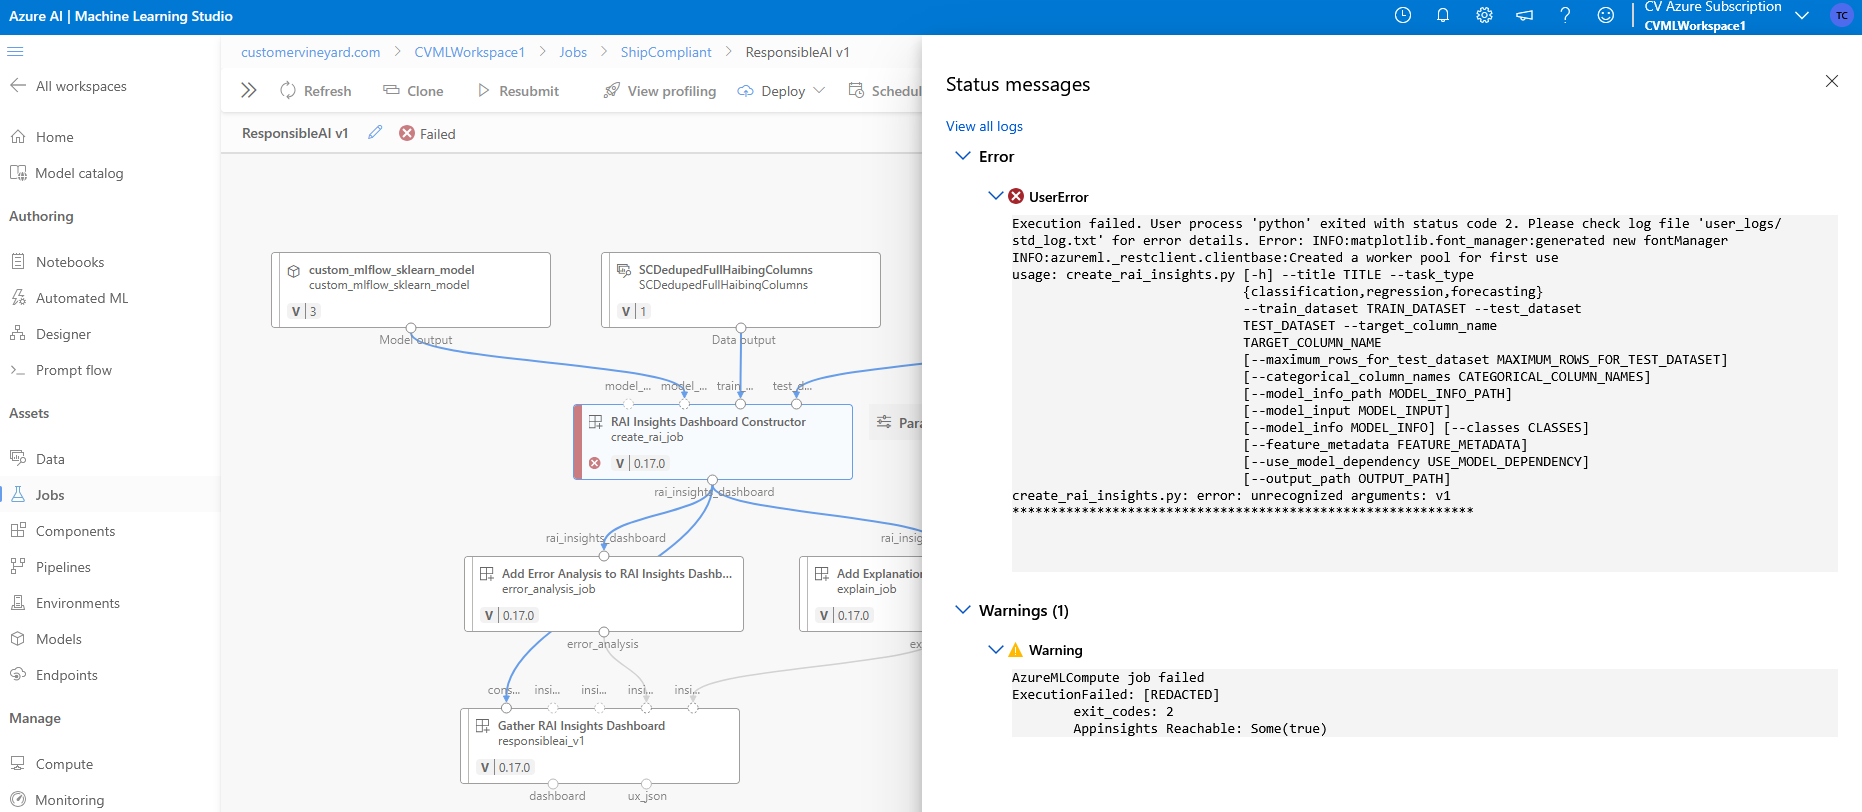Click the pencil icon to rename job
The width and height of the screenshot is (1862, 812).
[x=375, y=133]
